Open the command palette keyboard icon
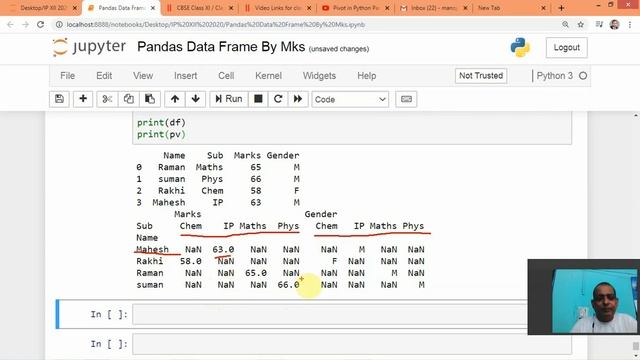Image resolution: width=640 pixels, height=360 pixels. pyautogui.click(x=406, y=99)
